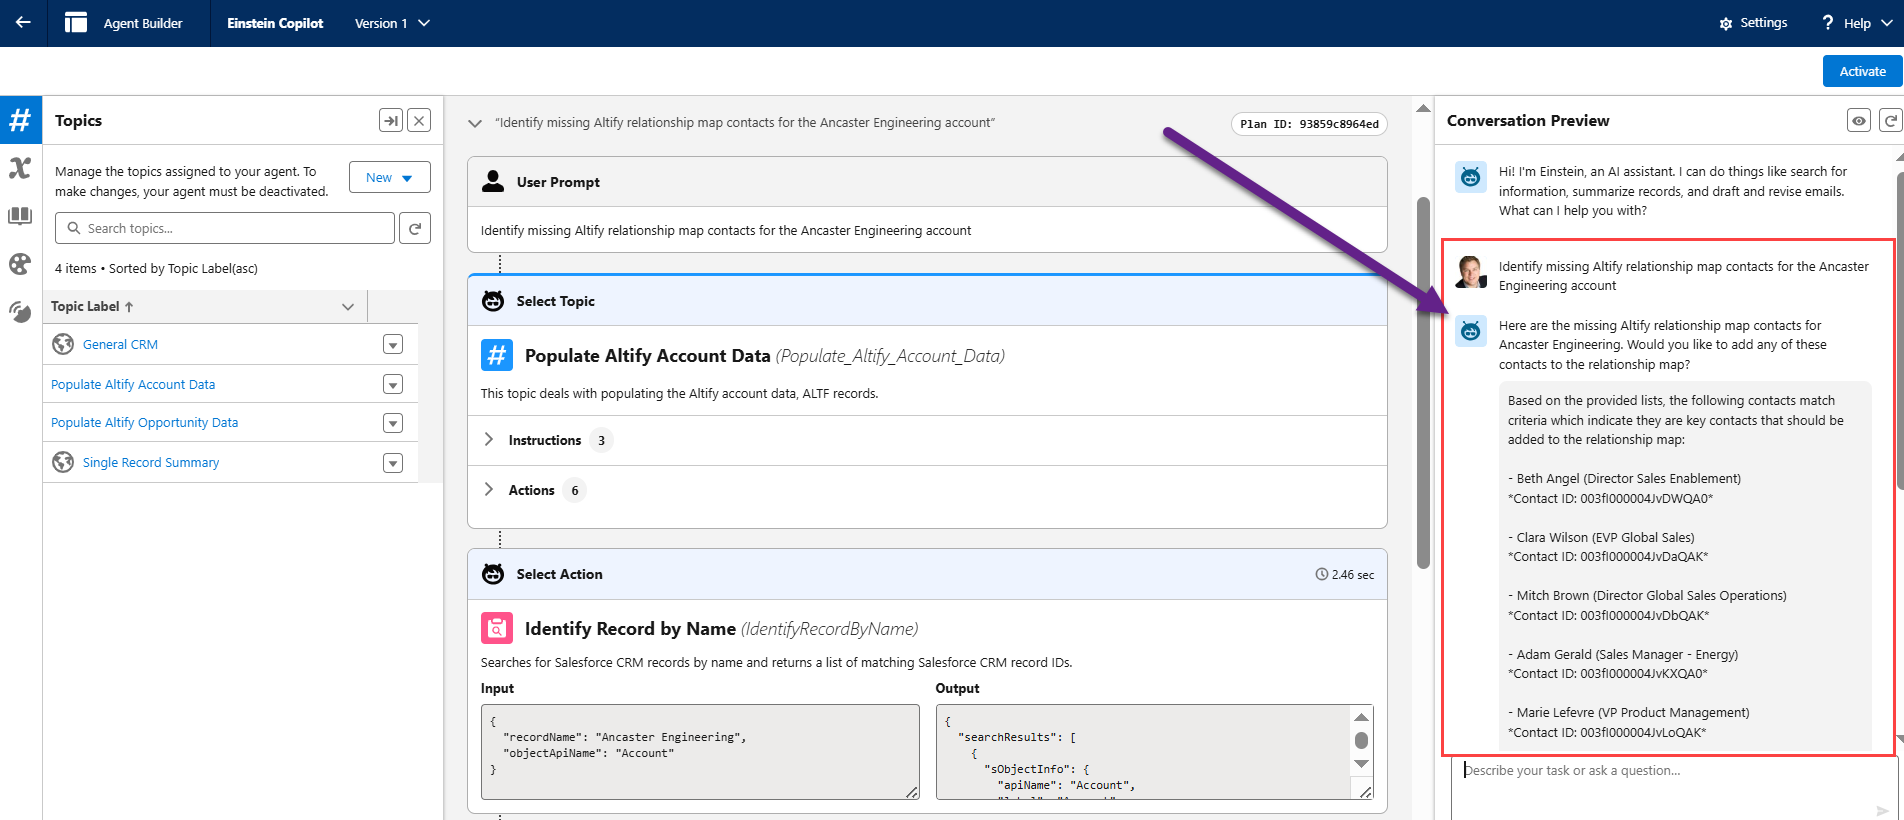Click the back arrow in the header
The image size is (1904, 820).
click(23, 23)
